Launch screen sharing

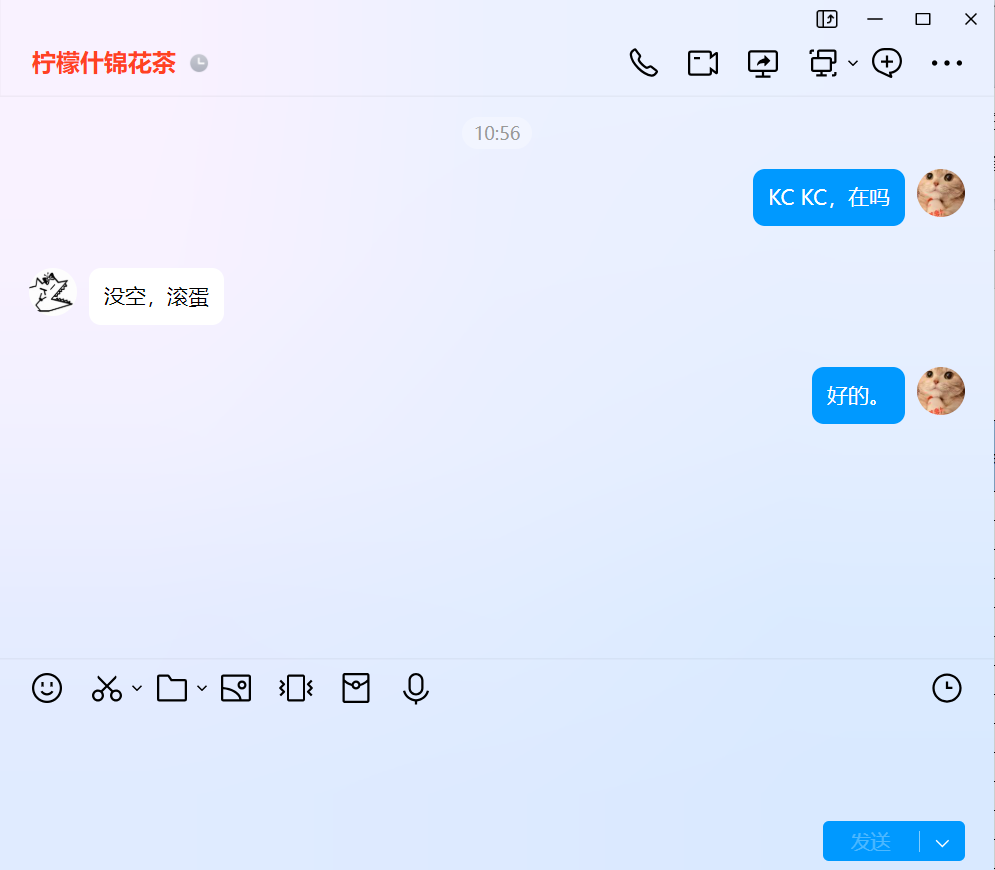click(x=763, y=62)
